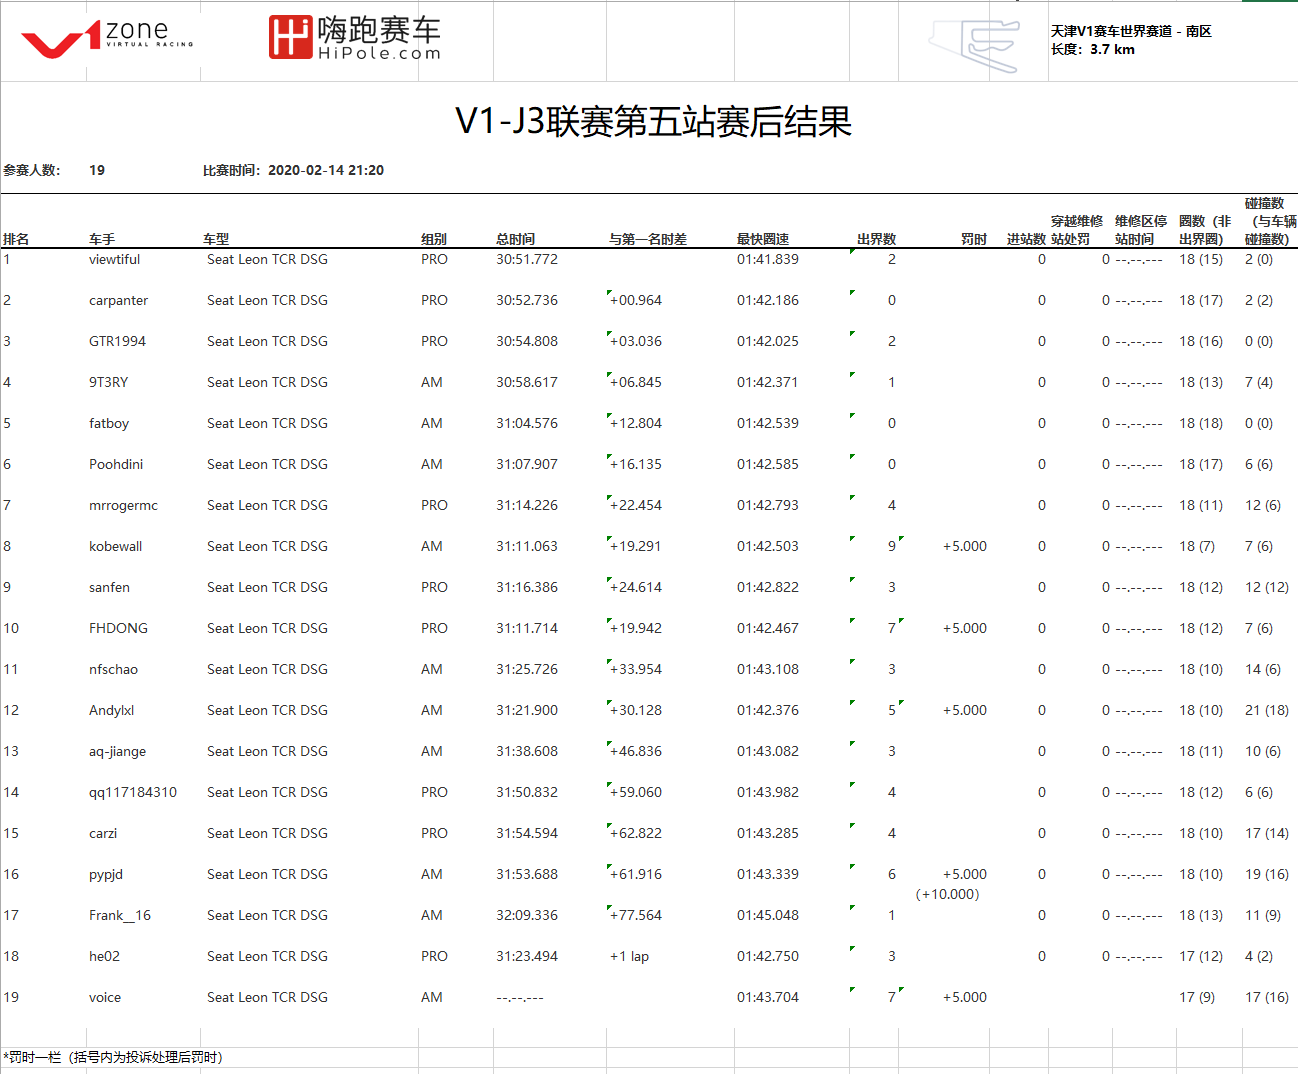Click the 罚时 column header

pyautogui.click(x=974, y=239)
